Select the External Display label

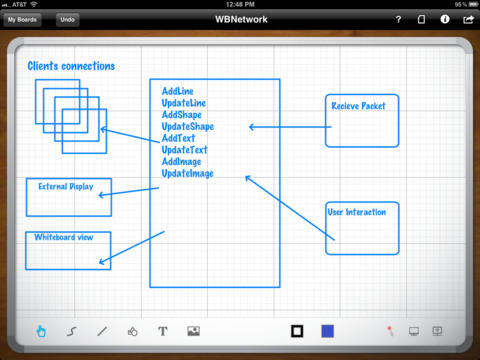pyautogui.click(x=66, y=187)
